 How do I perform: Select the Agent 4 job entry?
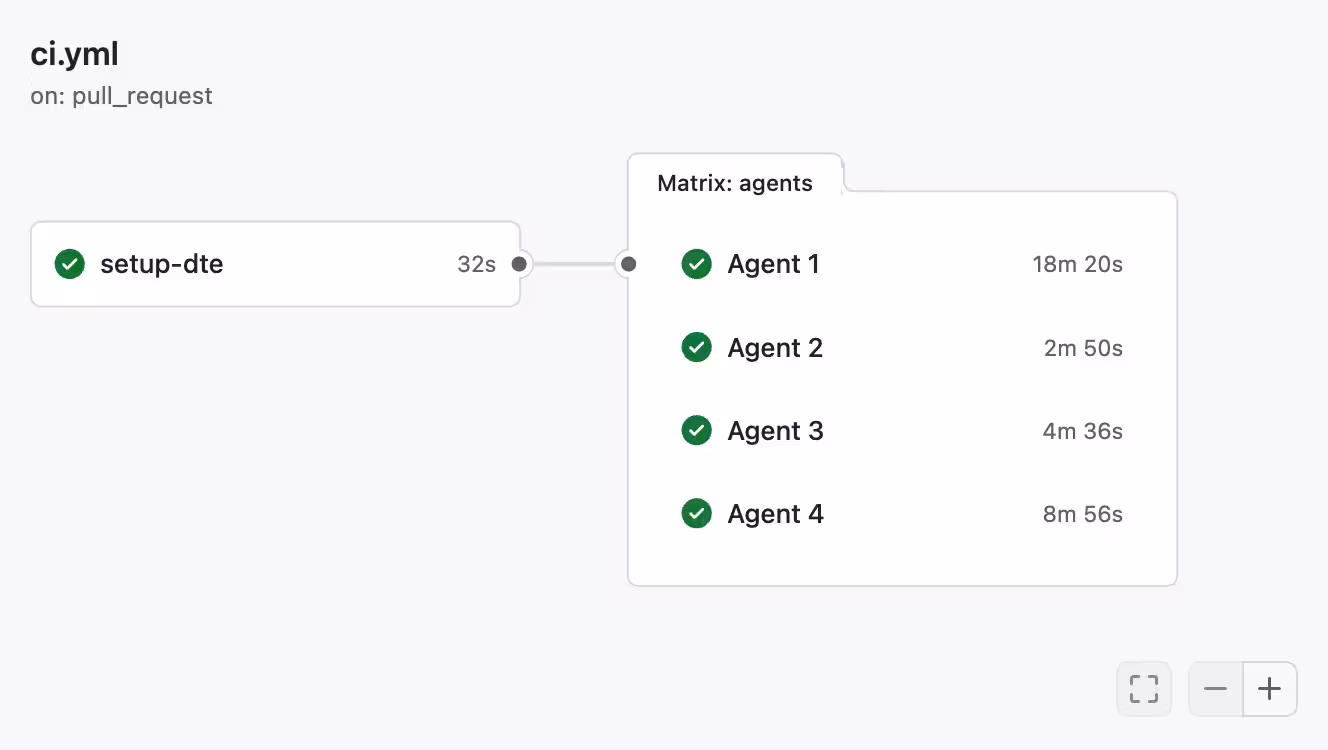point(775,513)
